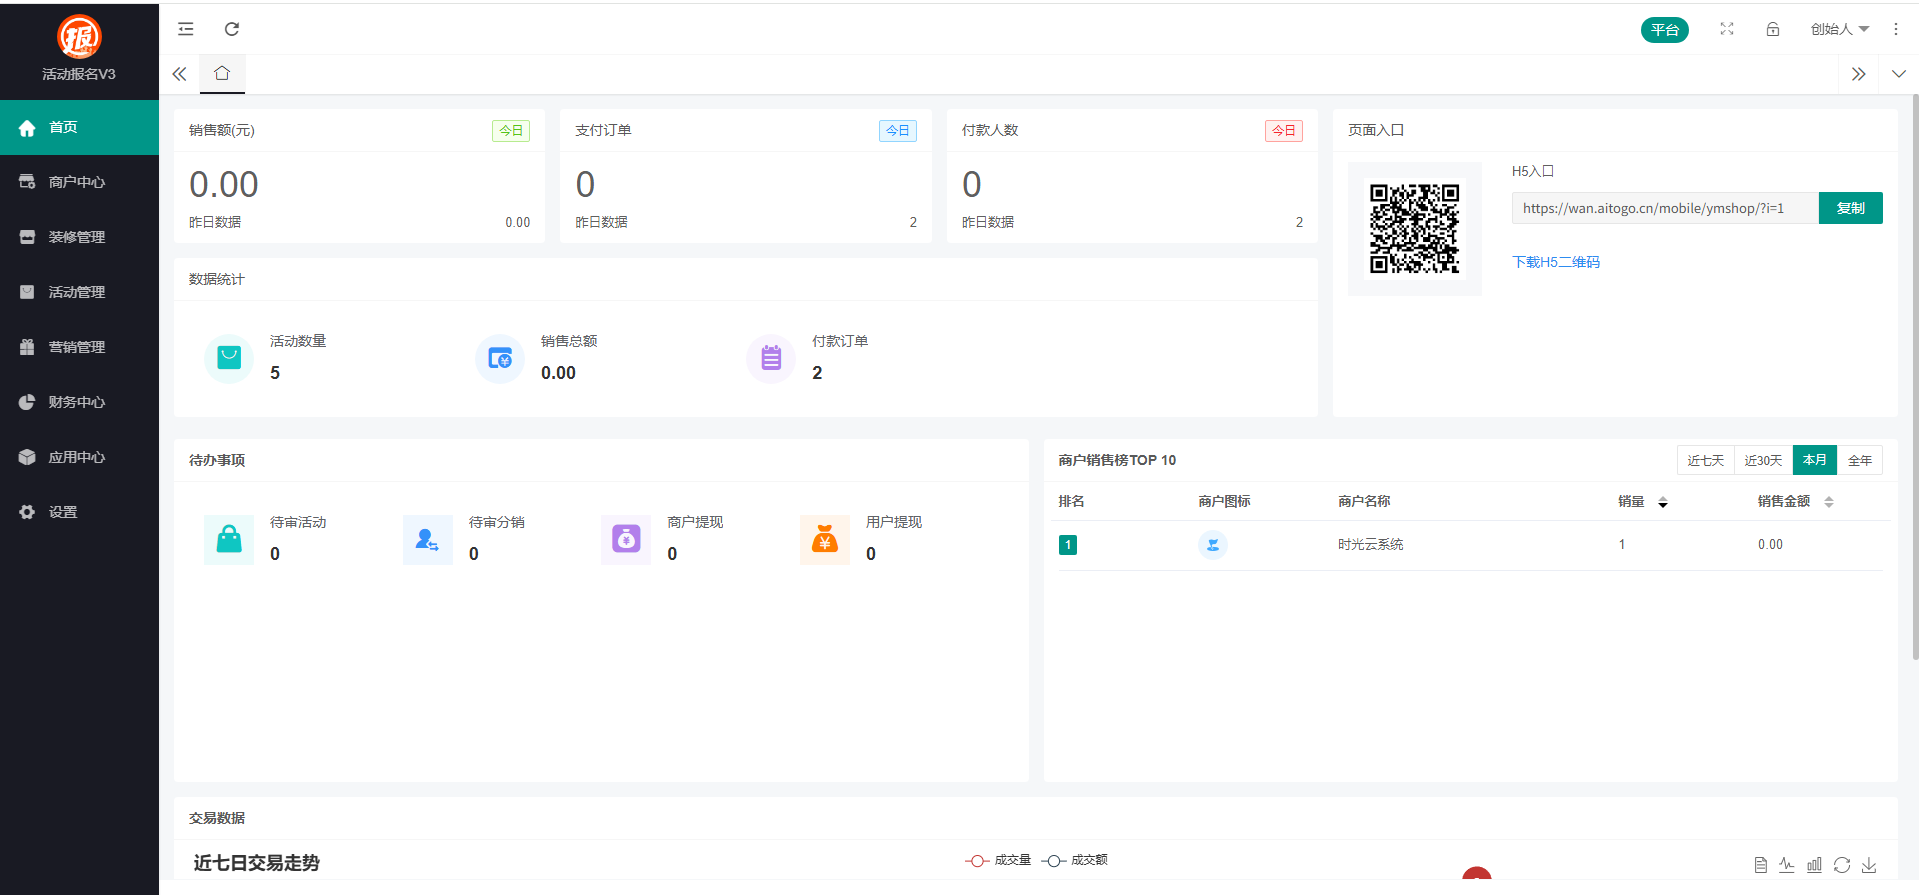Toggle the 成交量 legend series

click(998, 860)
